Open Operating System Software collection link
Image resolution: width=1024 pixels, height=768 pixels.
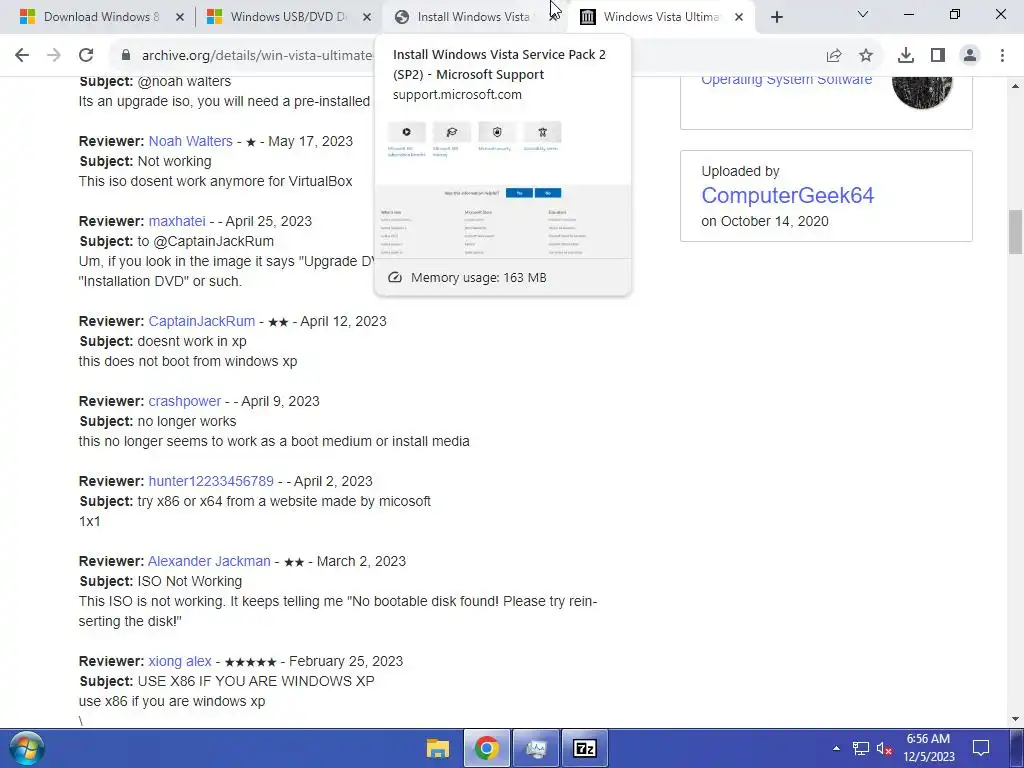(786, 80)
